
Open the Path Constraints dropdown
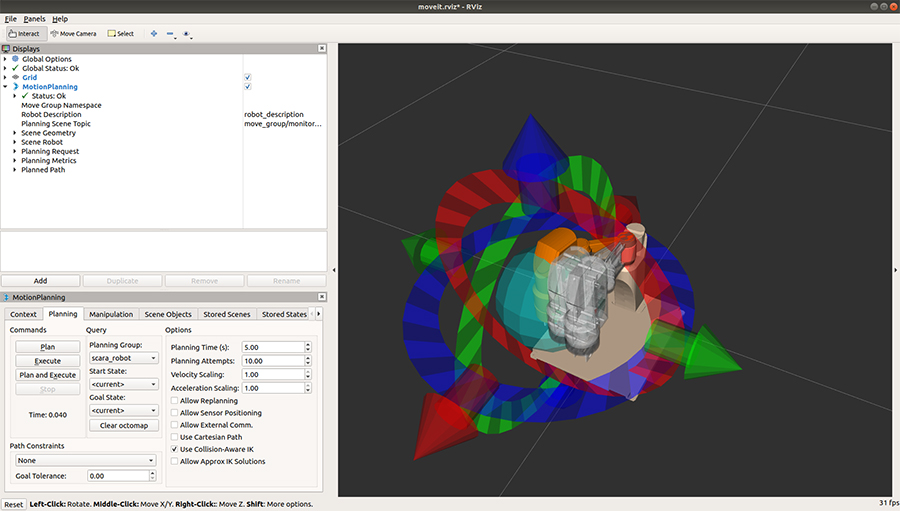pyautogui.click(x=83, y=460)
